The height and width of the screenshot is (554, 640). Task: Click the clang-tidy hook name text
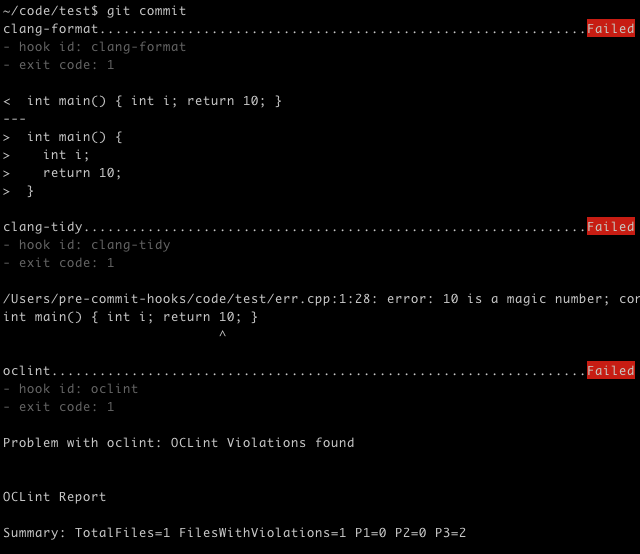43,227
